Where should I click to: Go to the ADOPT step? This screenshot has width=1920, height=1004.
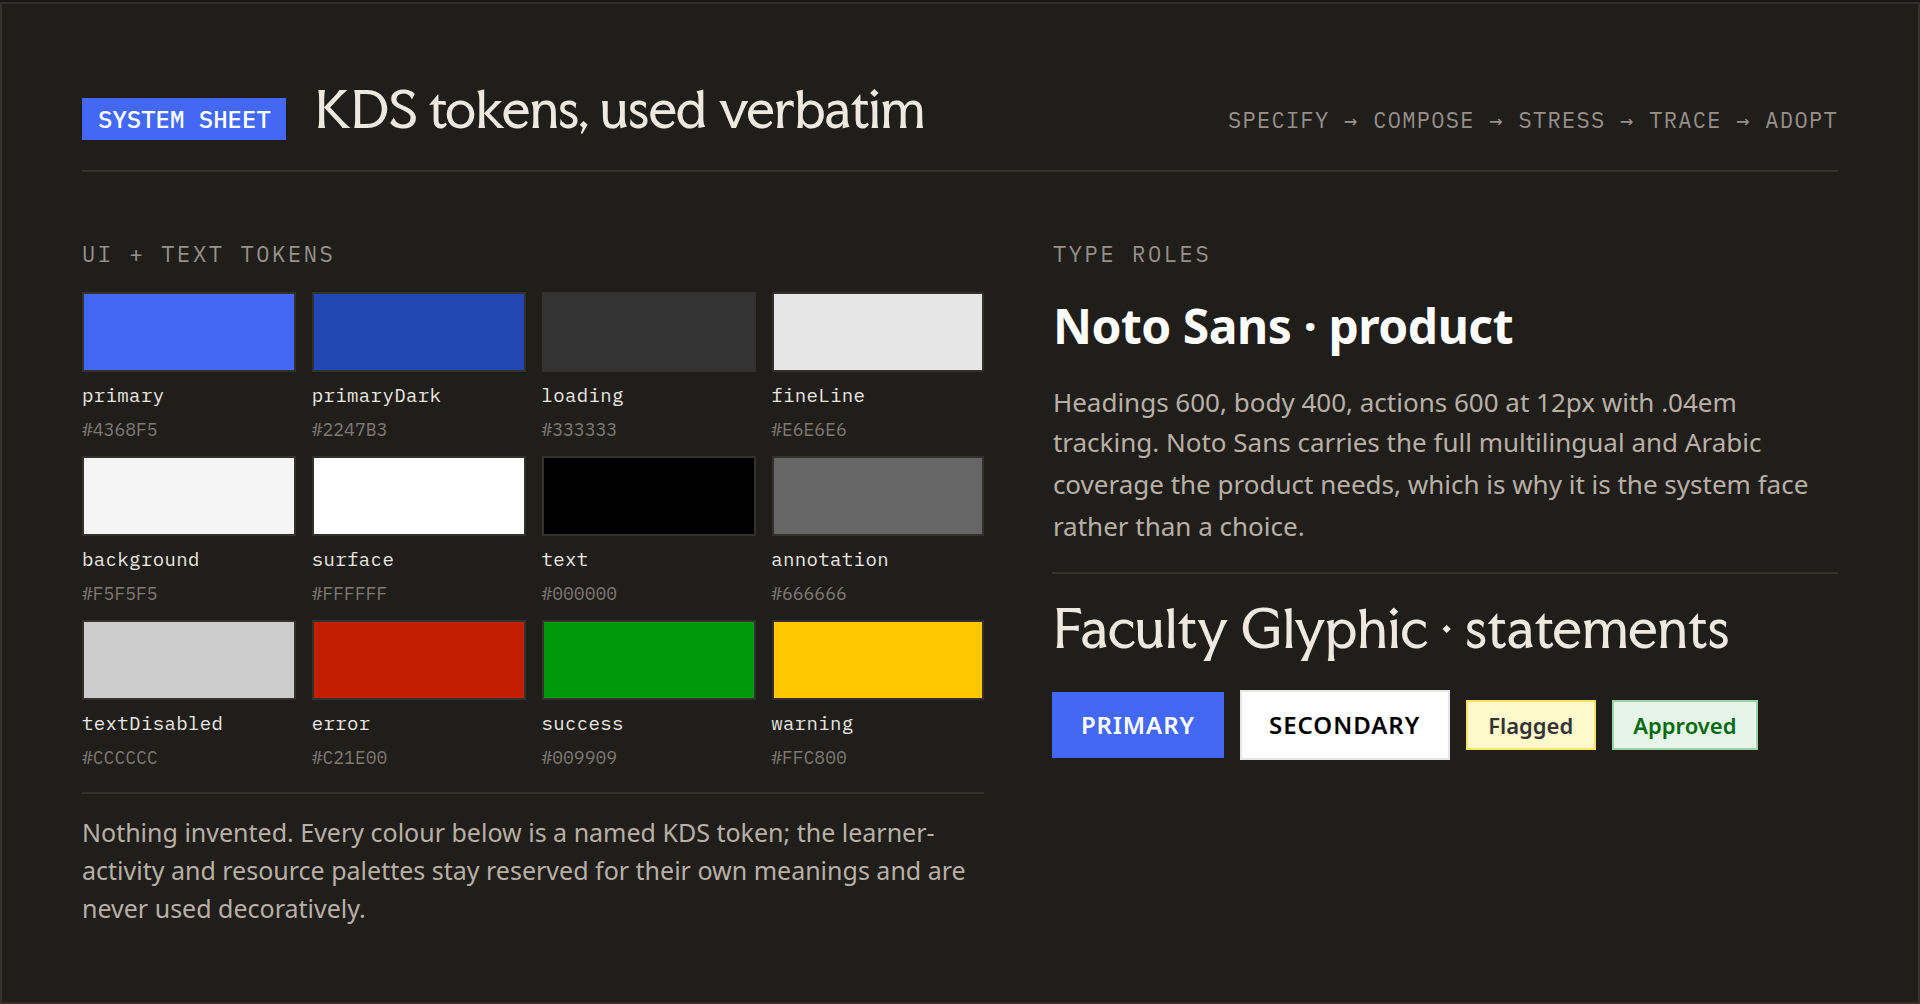click(1801, 120)
